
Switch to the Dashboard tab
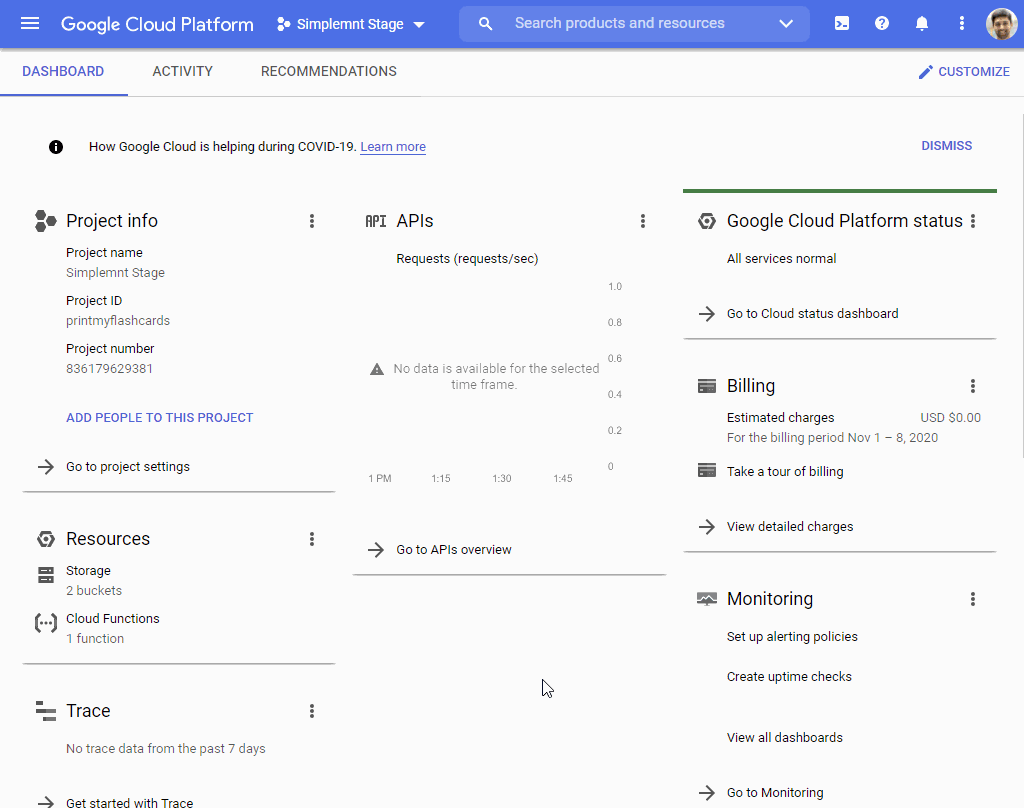(x=63, y=71)
